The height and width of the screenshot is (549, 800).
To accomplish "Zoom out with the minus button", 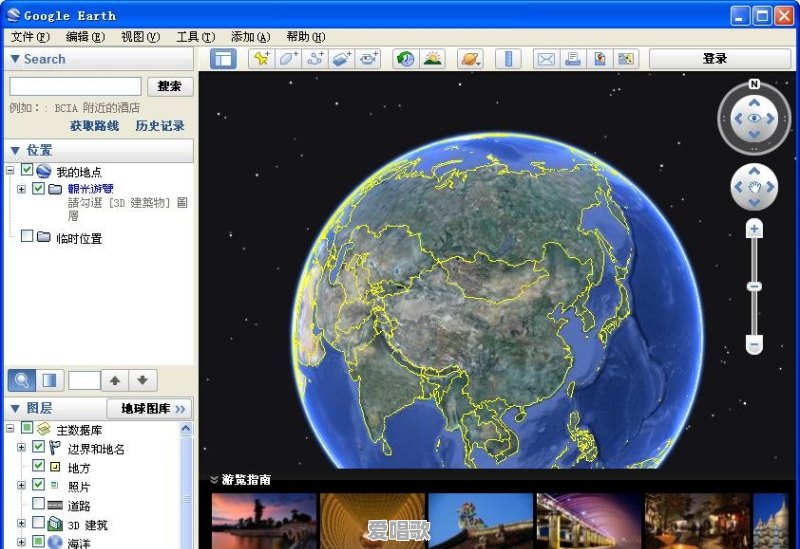I will coord(754,345).
